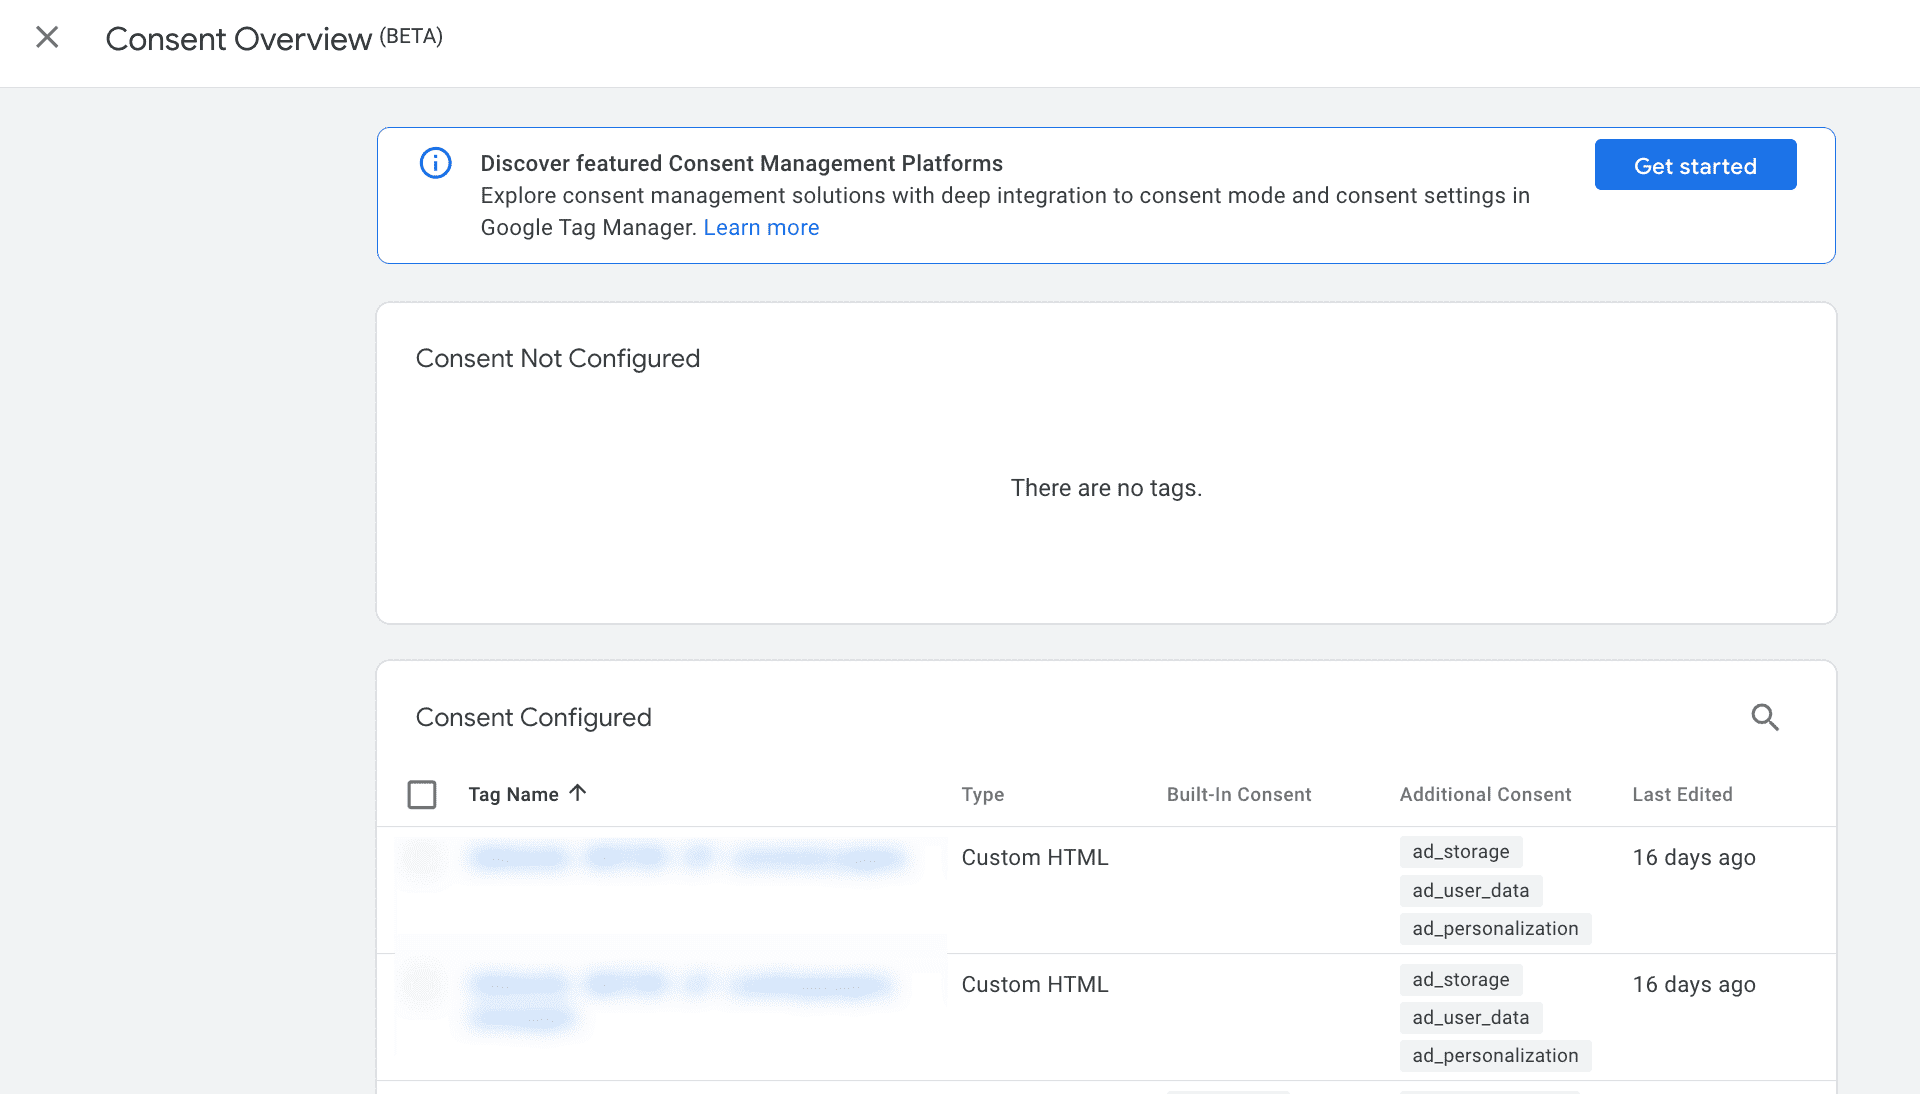Select ad_personalization chip in second row
This screenshot has width=1920, height=1094.
coord(1495,1055)
